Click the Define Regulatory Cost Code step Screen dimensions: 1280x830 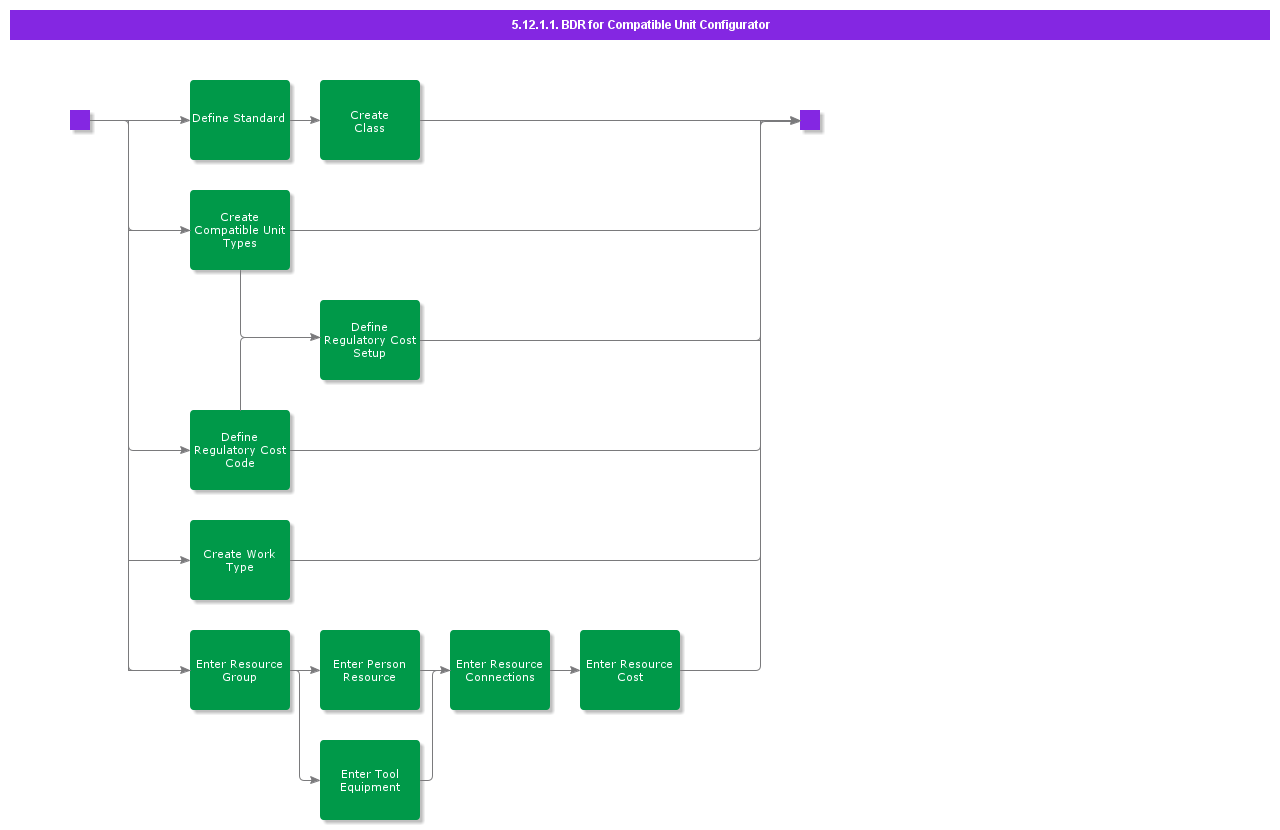pyautogui.click(x=240, y=450)
